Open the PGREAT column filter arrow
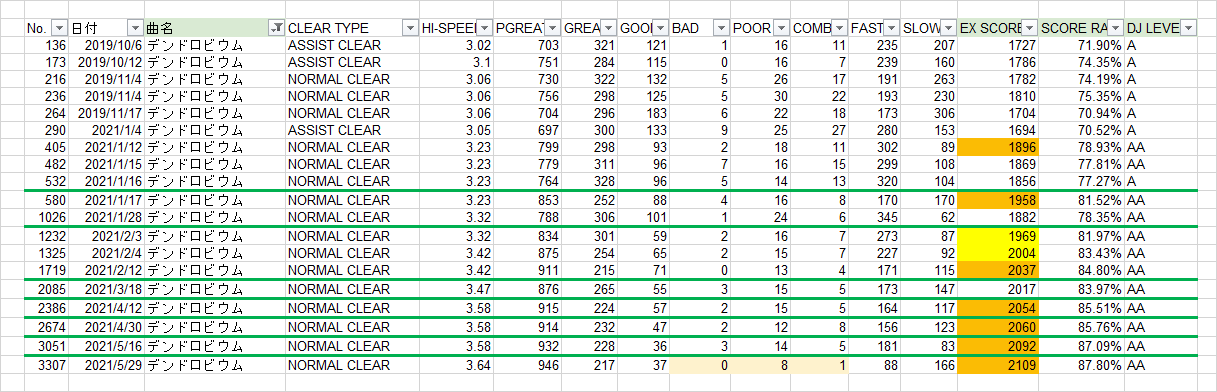The height and width of the screenshot is (392, 1217). [551, 28]
